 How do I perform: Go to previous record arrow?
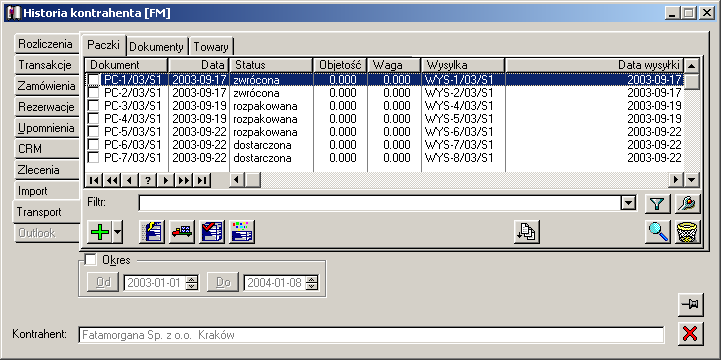click(130, 180)
